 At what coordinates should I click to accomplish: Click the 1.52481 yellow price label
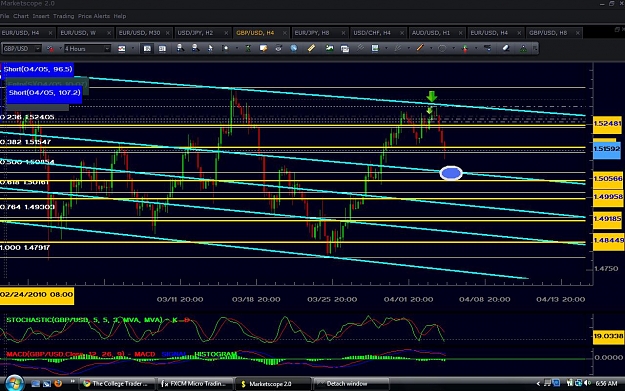pyautogui.click(x=607, y=124)
